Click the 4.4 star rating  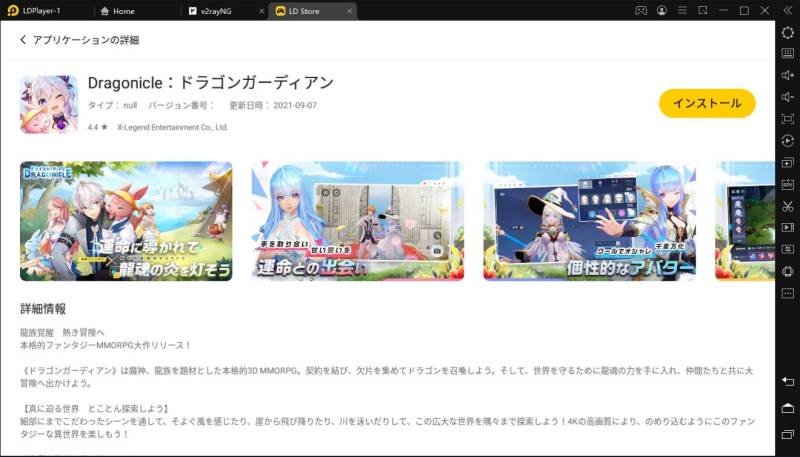[x=97, y=127]
